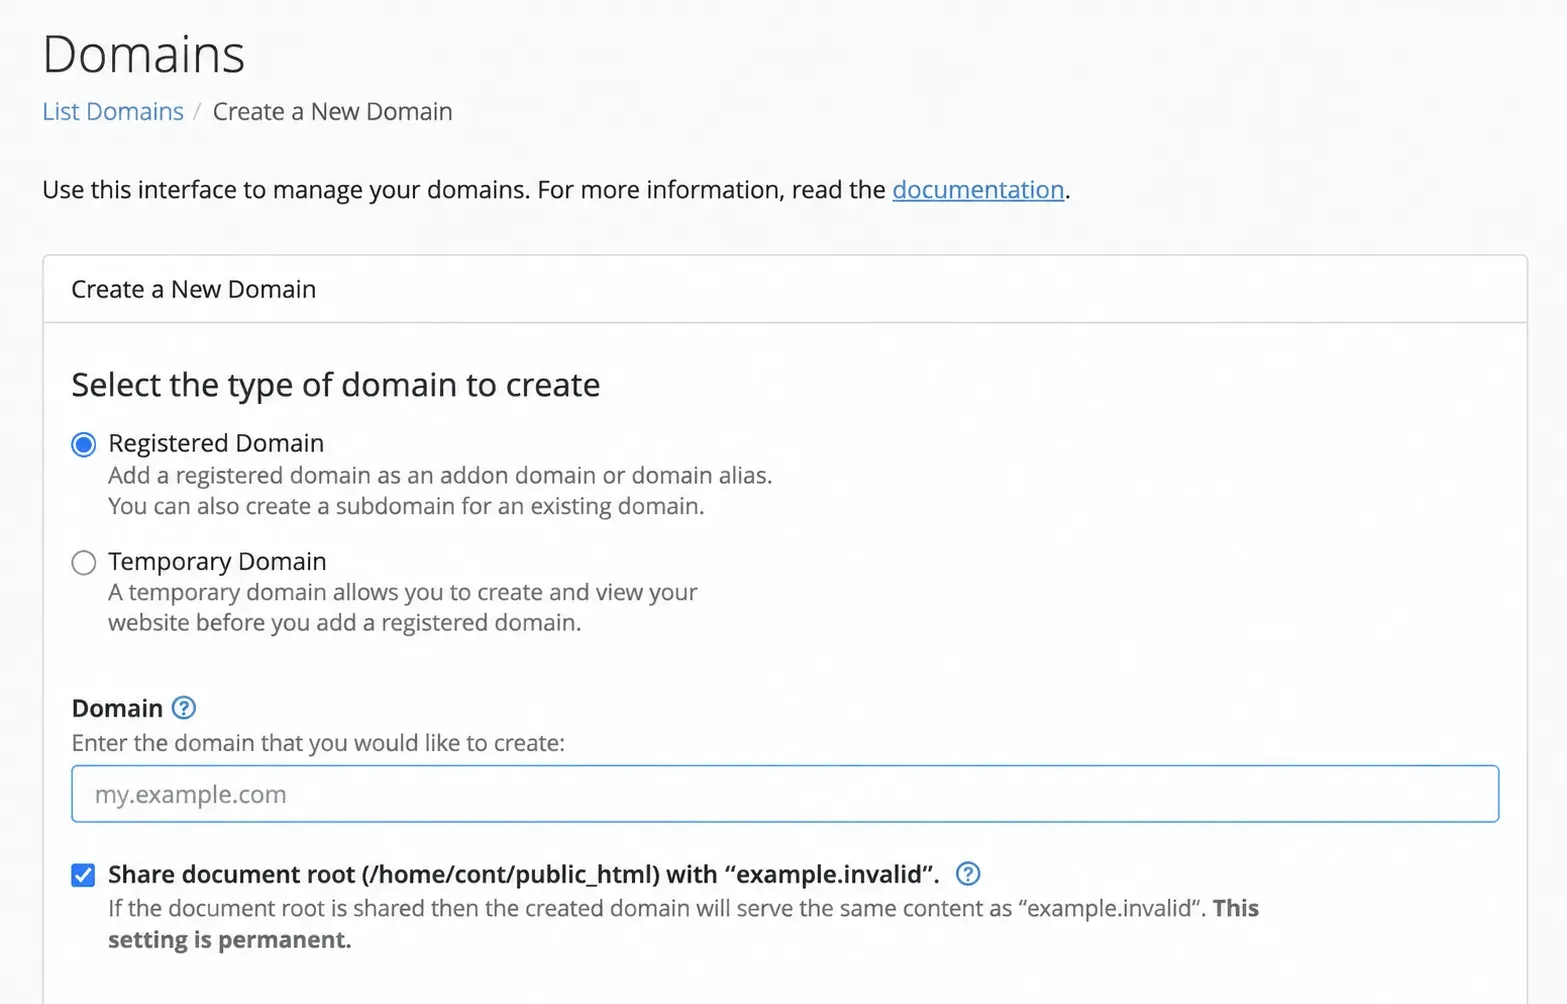Choose the Temporary Domain radio option
The width and height of the screenshot is (1567, 1004).
pyautogui.click(x=84, y=563)
